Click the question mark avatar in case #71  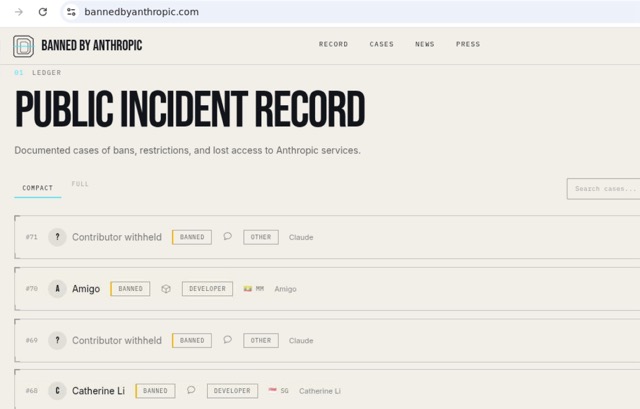click(57, 237)
